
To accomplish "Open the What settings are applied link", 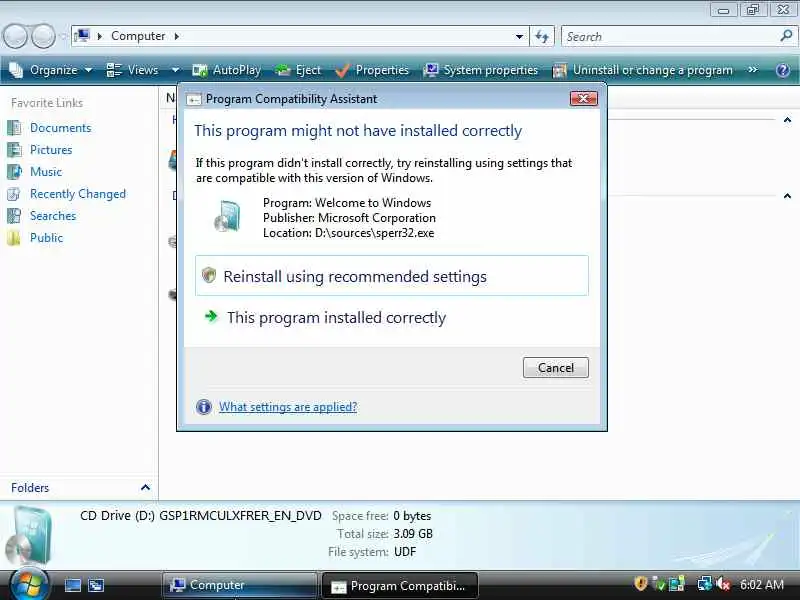I will point(288,407).
